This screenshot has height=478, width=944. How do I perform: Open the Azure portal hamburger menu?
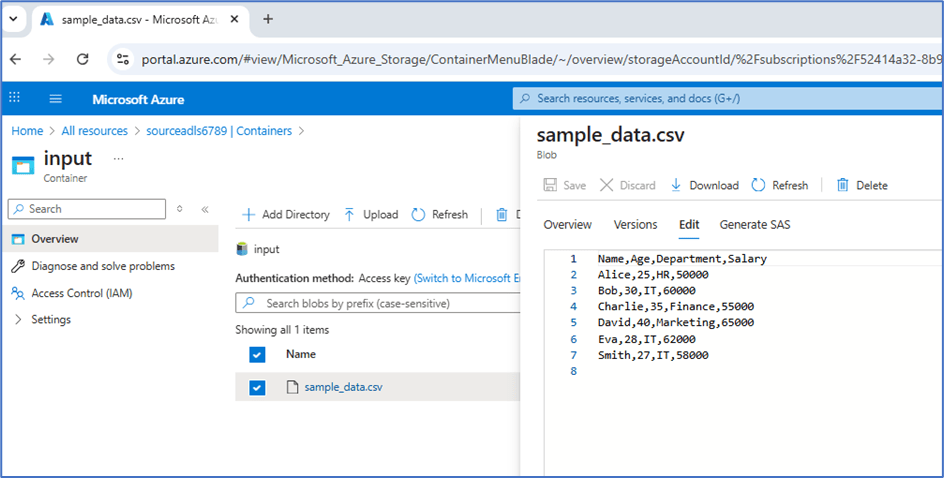(x=55, y=99)
